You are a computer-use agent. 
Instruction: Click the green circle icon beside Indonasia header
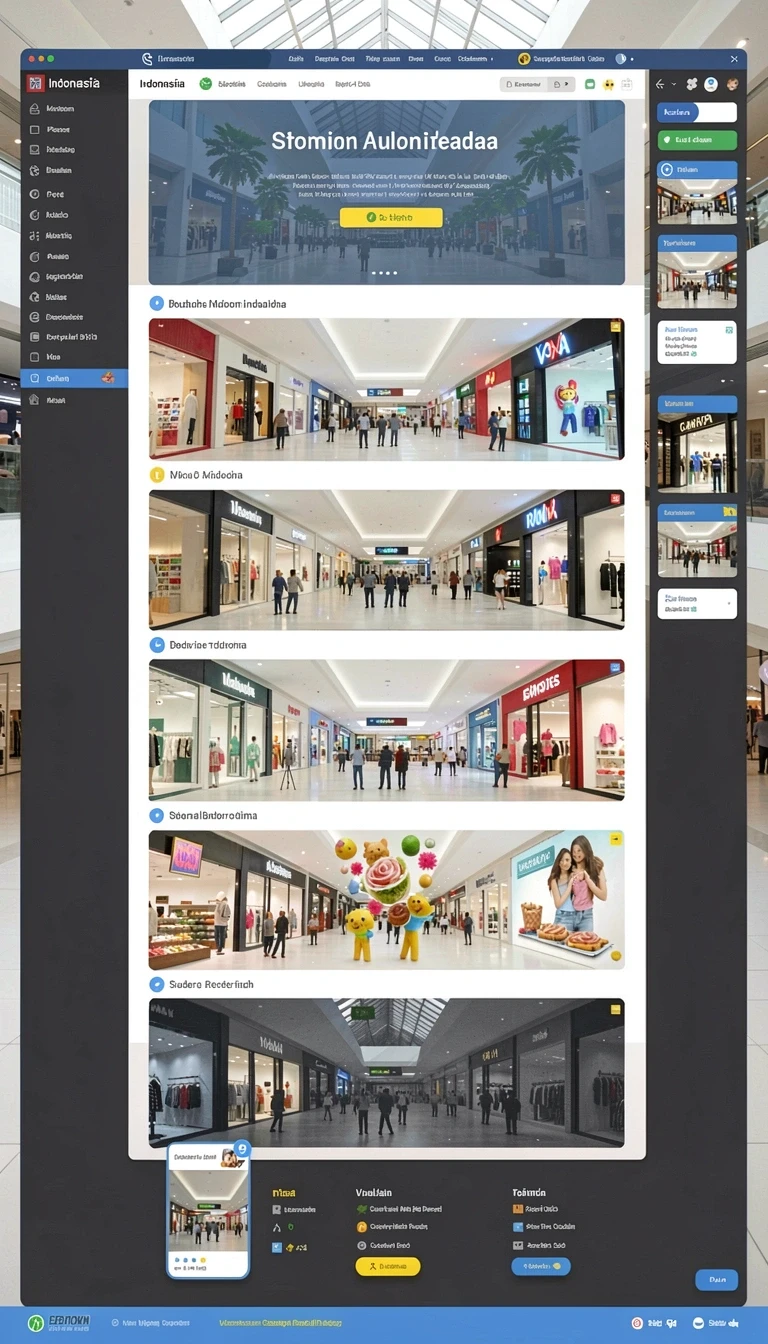(206, 85)
